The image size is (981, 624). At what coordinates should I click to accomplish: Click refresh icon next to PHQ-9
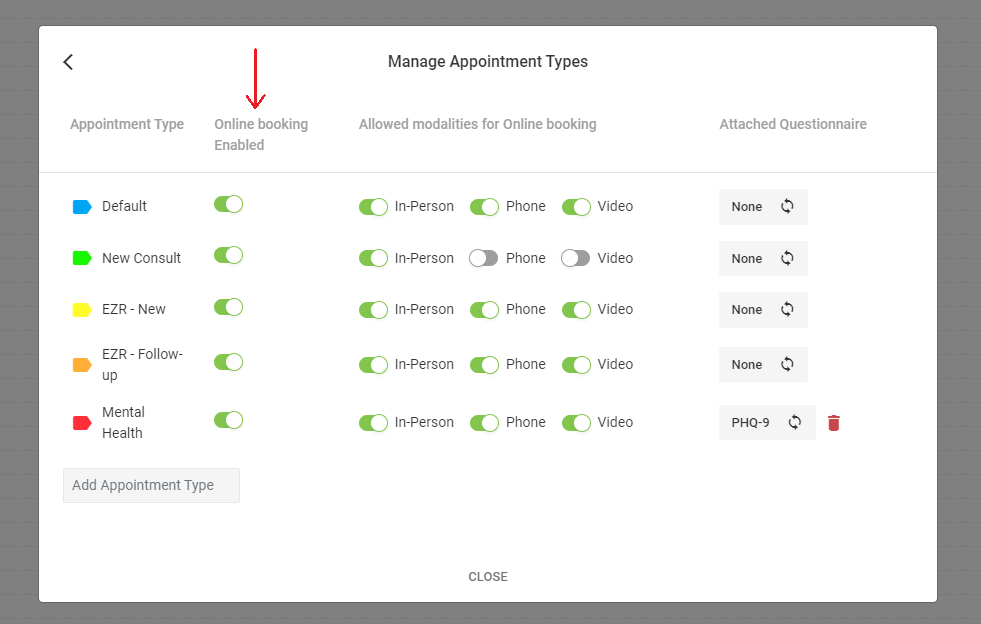pos(795,422)
